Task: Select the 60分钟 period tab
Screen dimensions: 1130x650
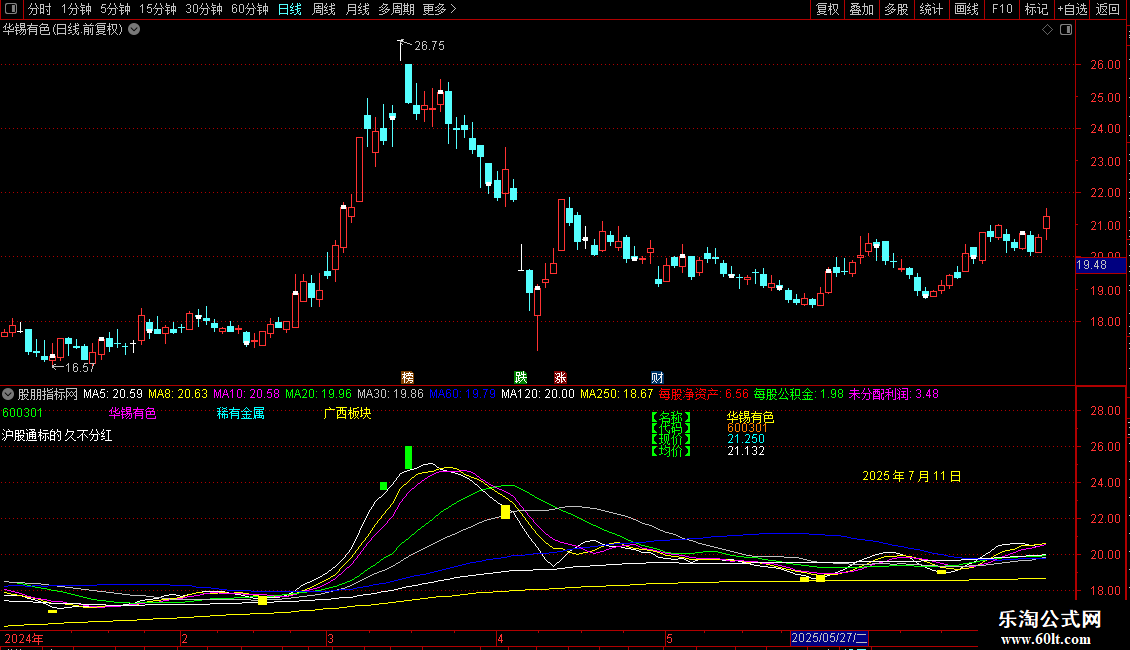Action: pos(249,9)
